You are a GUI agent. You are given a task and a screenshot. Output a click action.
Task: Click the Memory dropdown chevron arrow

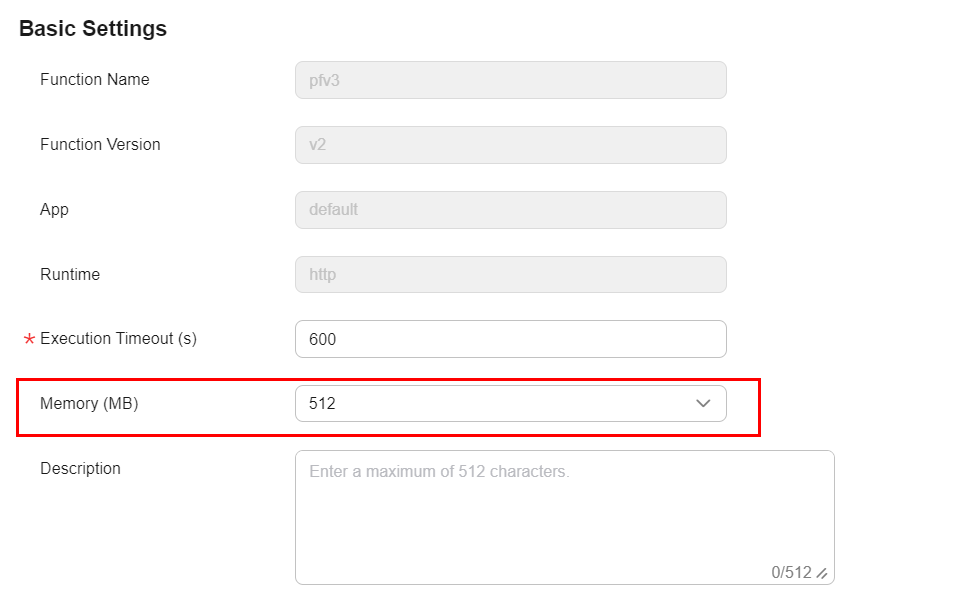[x=703, y=404]
